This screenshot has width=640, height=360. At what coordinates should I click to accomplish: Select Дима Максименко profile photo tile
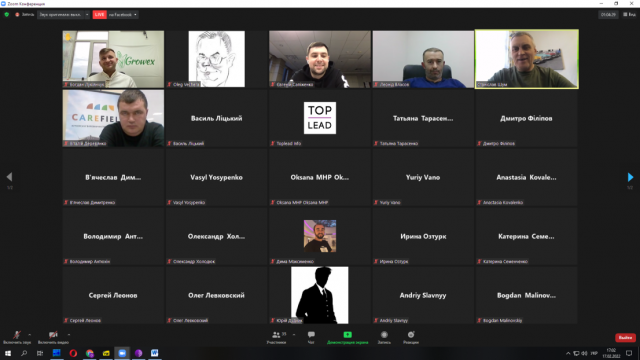[320, 236]
